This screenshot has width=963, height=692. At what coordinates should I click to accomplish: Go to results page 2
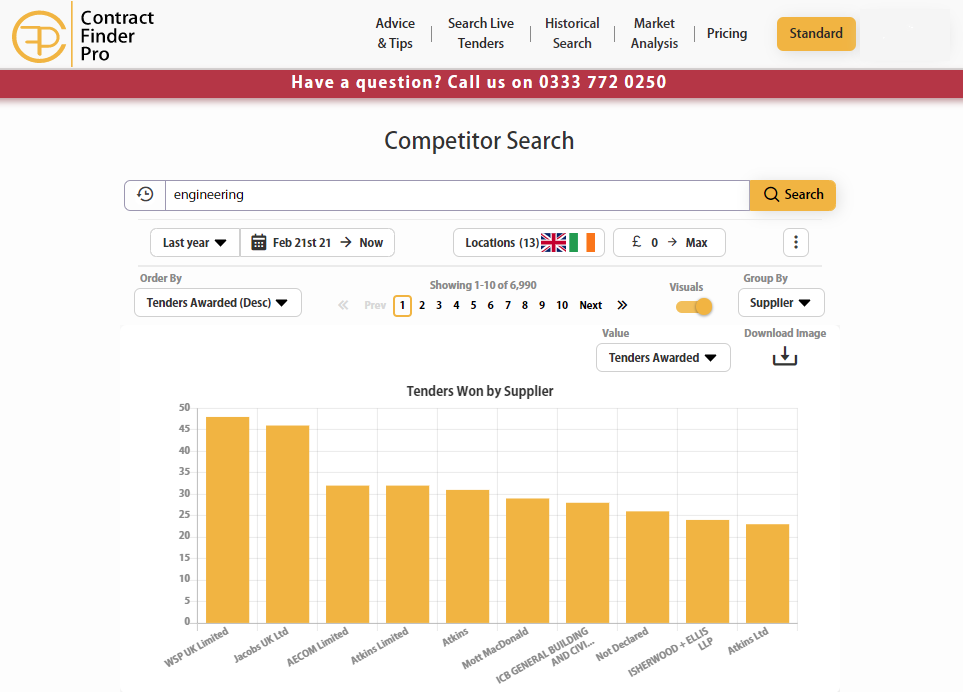tap(422, 305)
